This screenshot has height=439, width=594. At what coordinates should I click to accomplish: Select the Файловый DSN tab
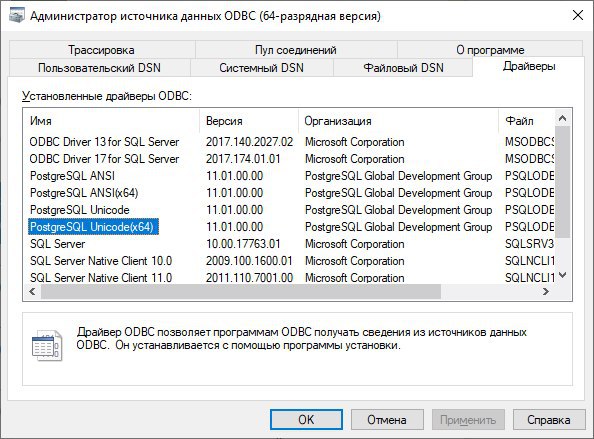coord(403,68)
